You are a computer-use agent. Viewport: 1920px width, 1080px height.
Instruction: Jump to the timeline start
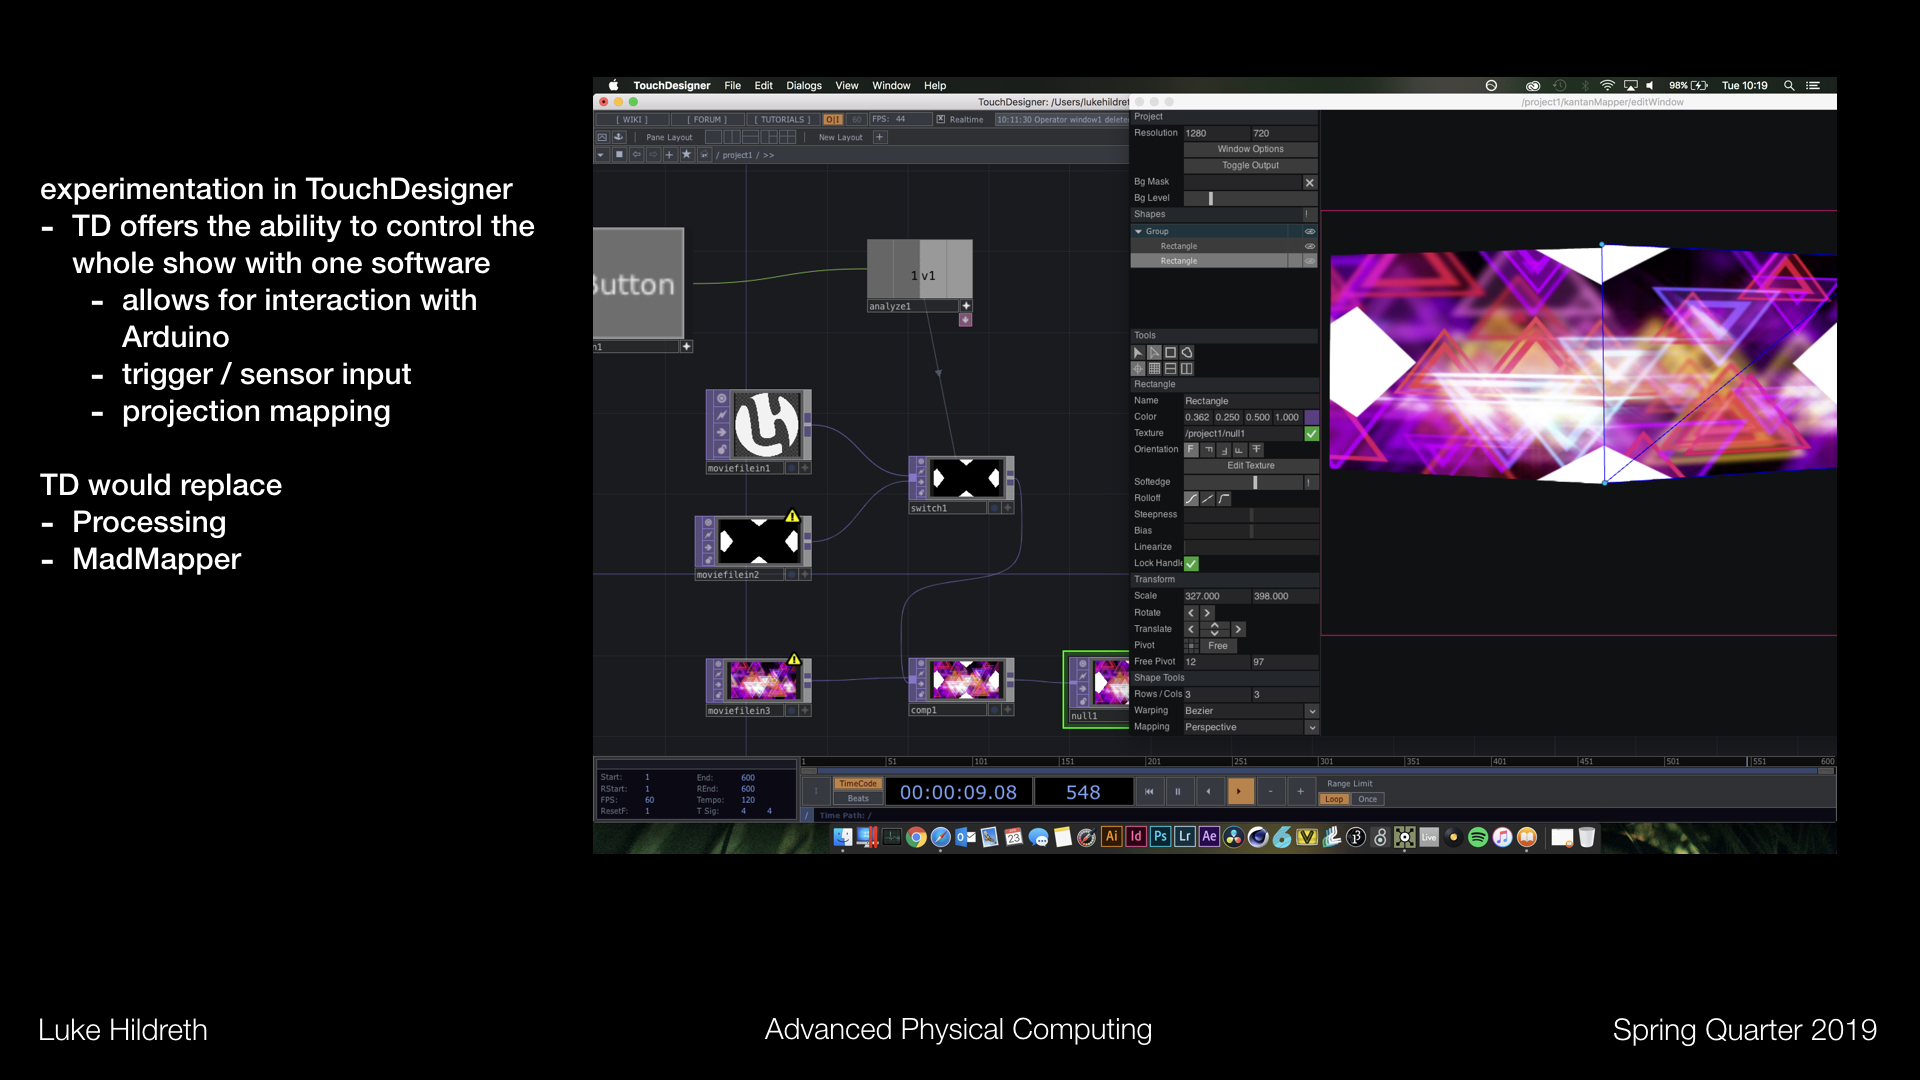click(x=1149, y=791)
